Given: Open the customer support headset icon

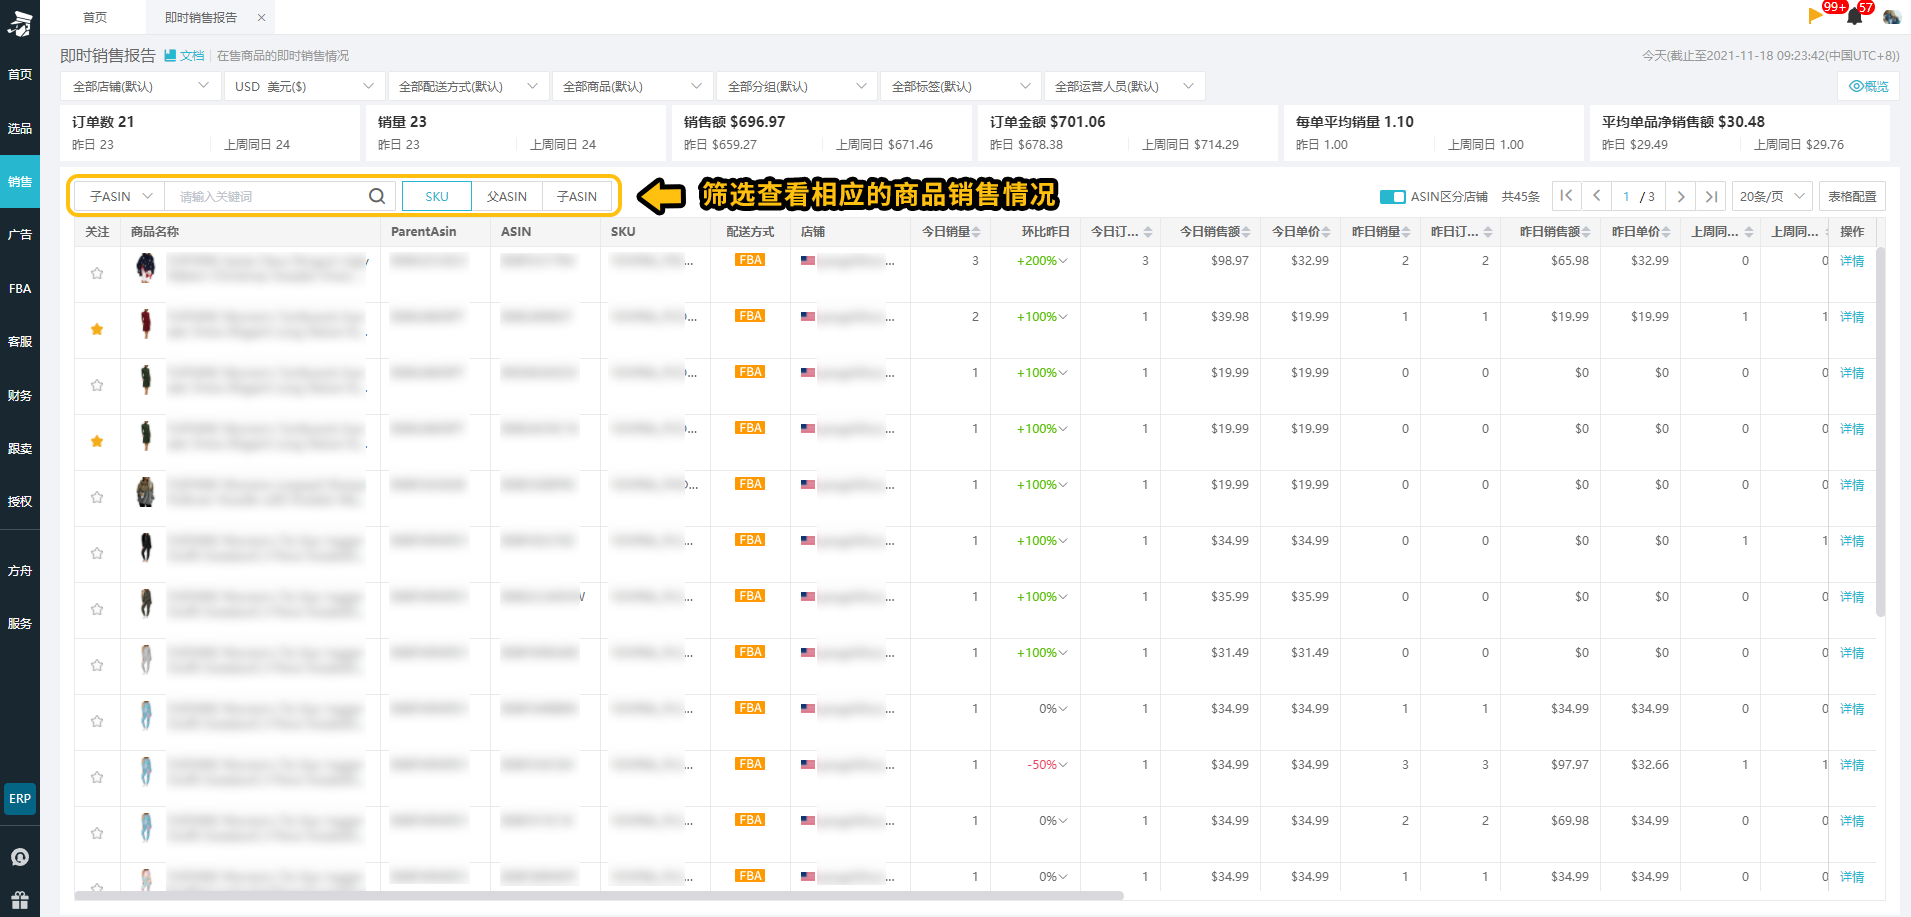Looking at the screenshot, I should coord(20,857).
